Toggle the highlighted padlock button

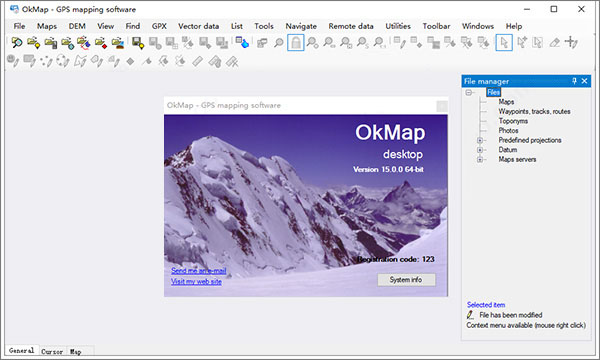pyautogui.click(x=295, y=42)
